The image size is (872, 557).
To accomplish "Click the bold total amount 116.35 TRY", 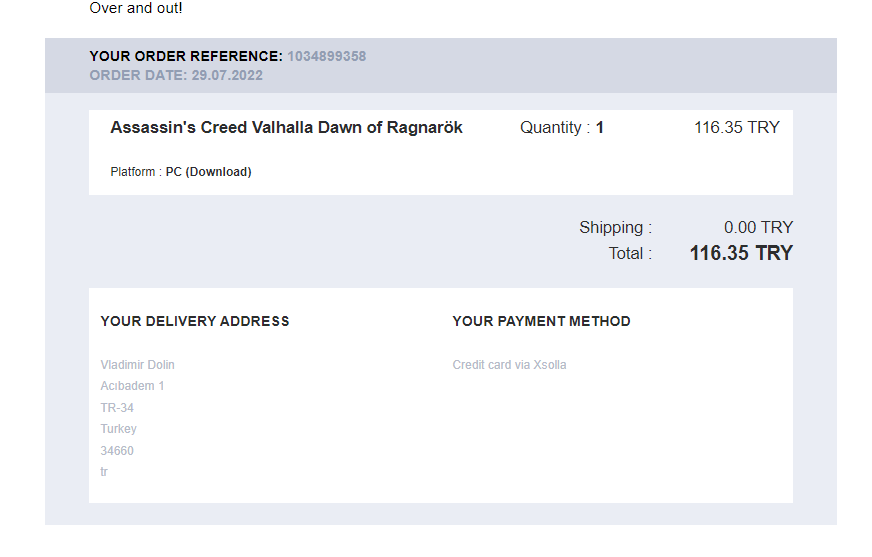I will click(x=741, y=254).
